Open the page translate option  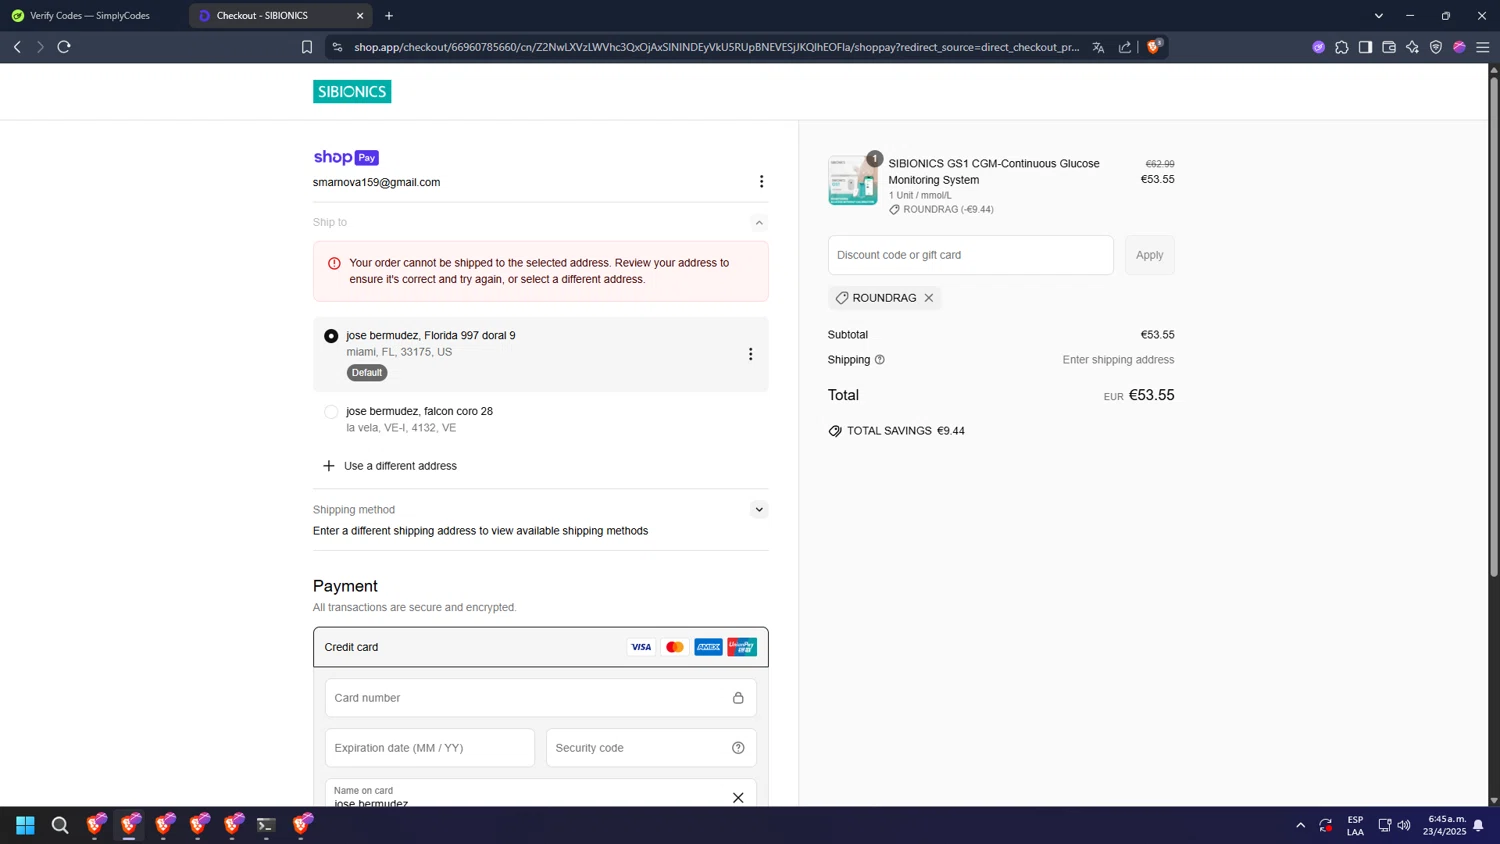click(x=1098, y=47)
